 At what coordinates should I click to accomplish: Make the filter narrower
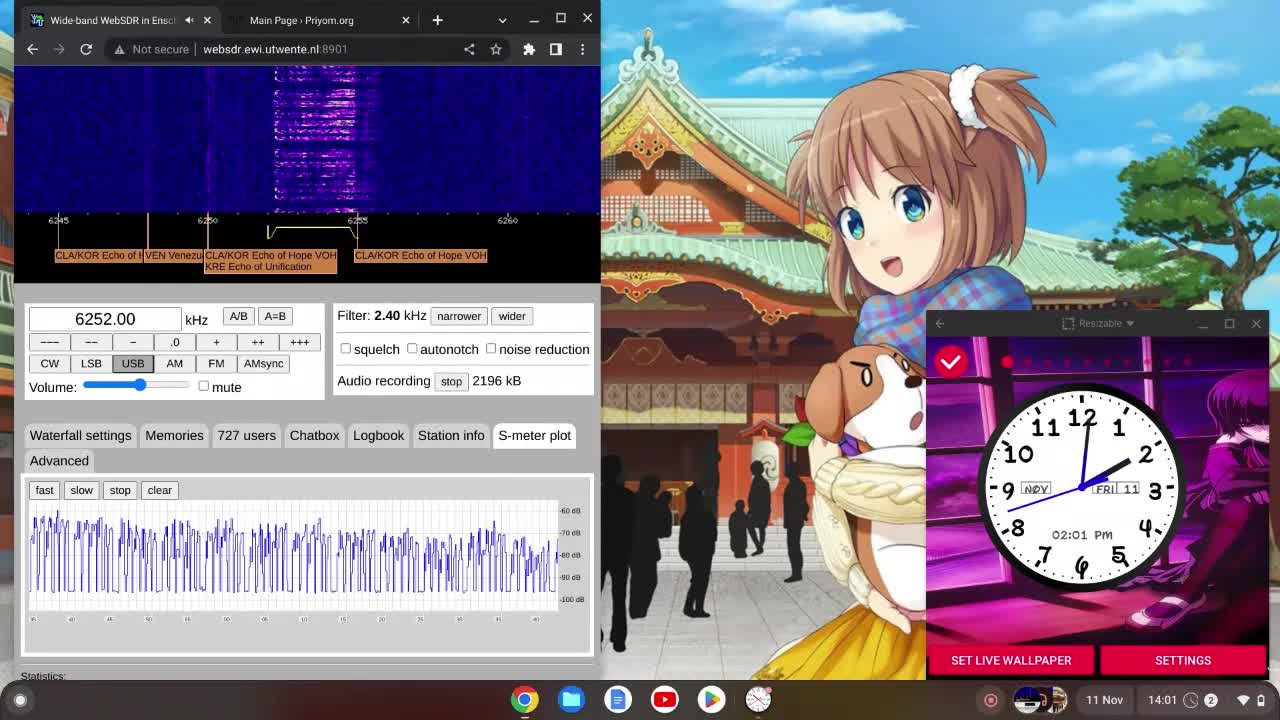[x=459, y=316]
